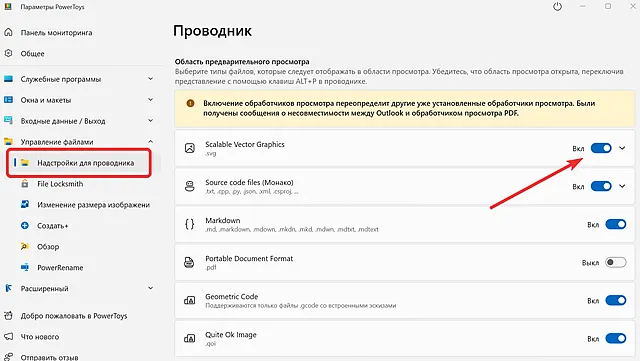
Task: Click the Управление файлами folder icon
Action: 8,142
